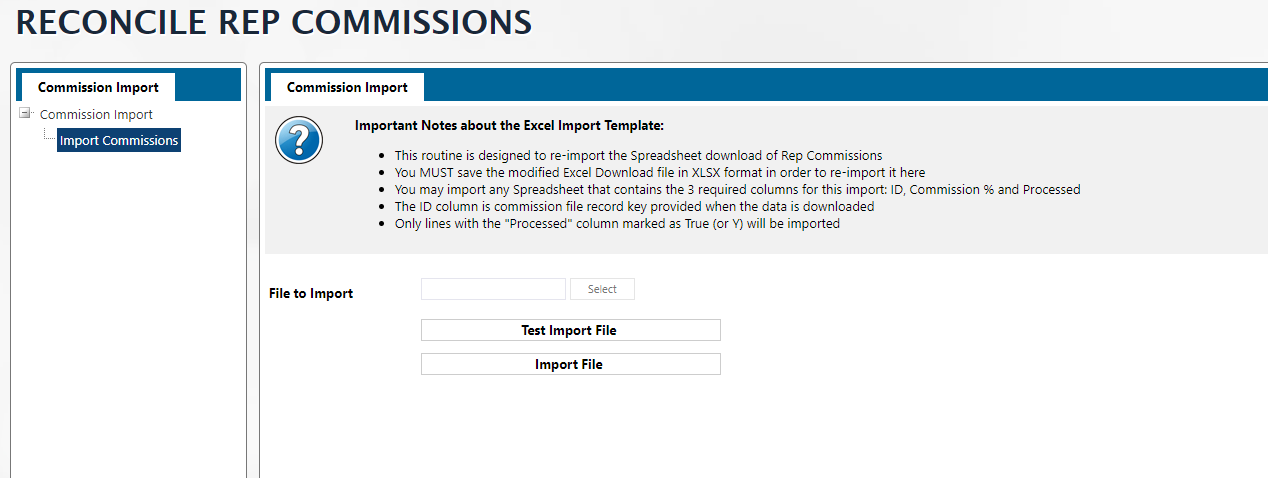The height and width of the screenshot is (478, 1268).
Task: Click empty area below the sidebar tree
Action: [x=128, y=320]
